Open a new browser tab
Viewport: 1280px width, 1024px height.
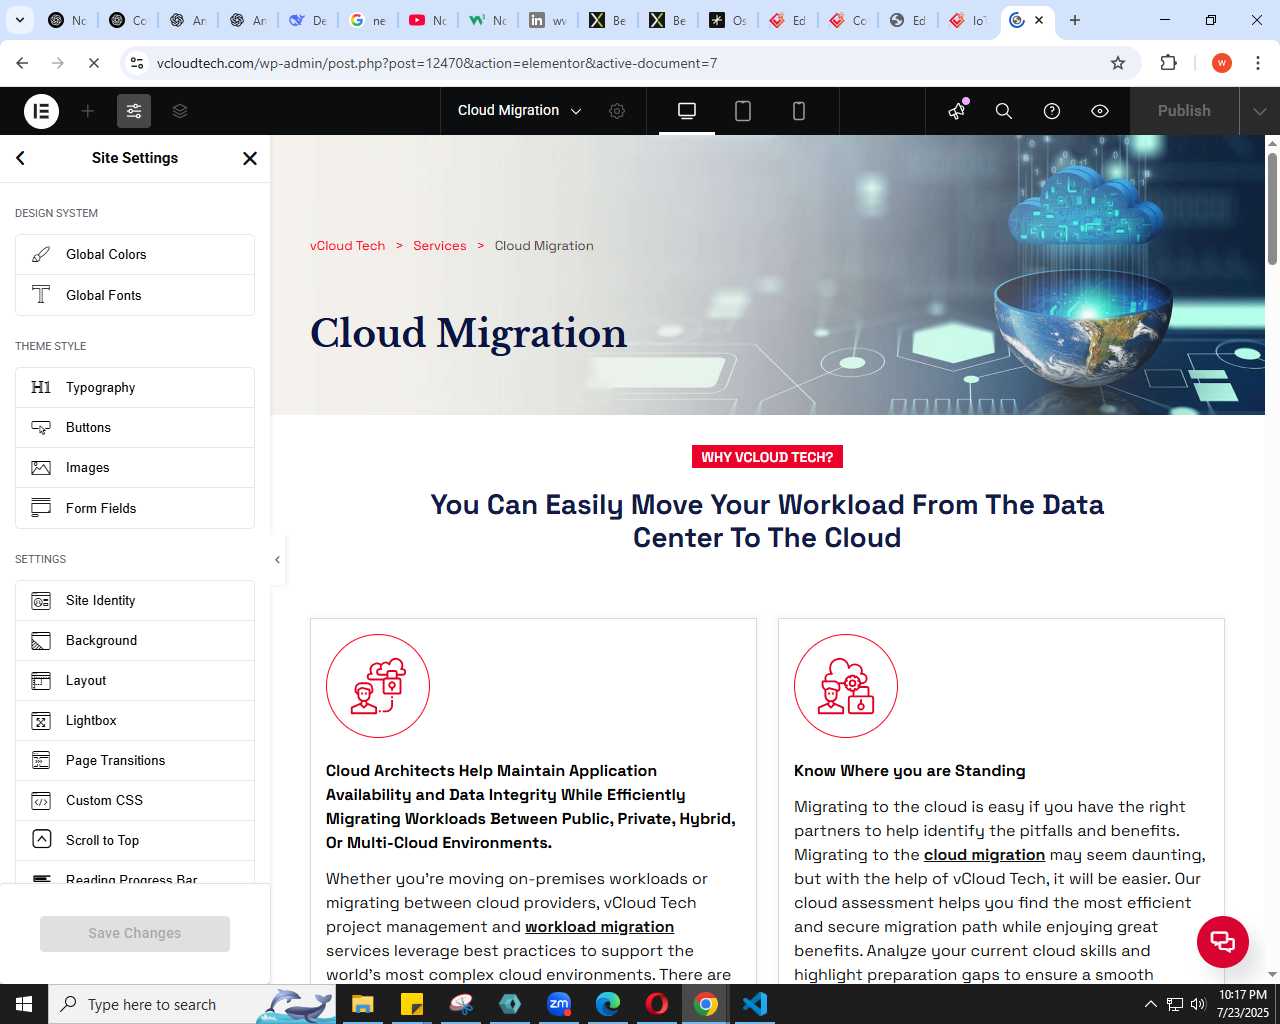point(1075,20)
